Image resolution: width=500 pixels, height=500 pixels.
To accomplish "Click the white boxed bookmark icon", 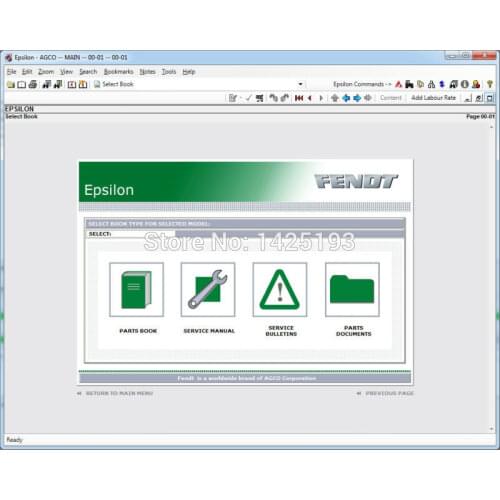I will pos(72,84).
